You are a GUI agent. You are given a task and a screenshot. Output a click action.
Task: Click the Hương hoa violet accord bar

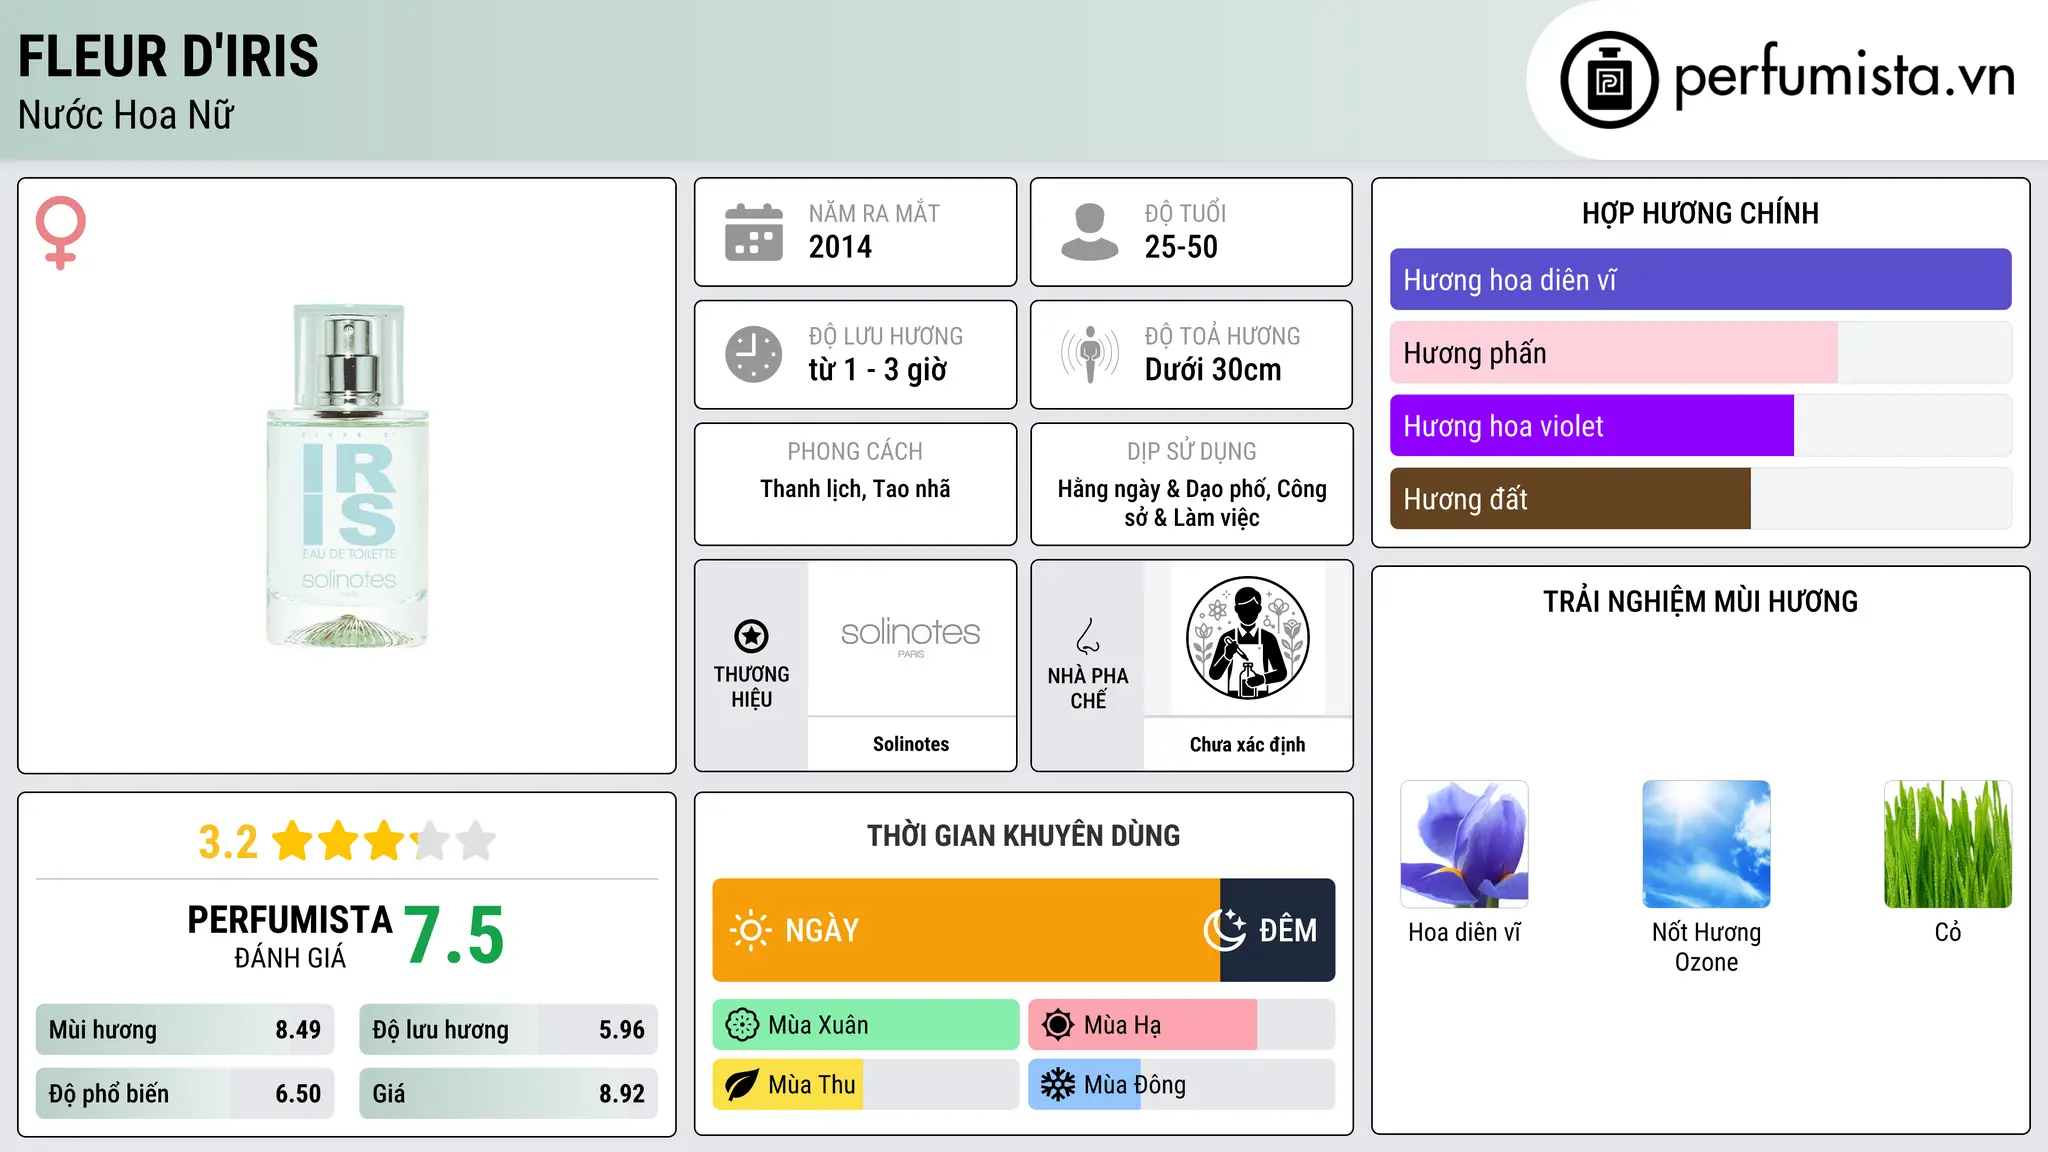coord(1700,426)
